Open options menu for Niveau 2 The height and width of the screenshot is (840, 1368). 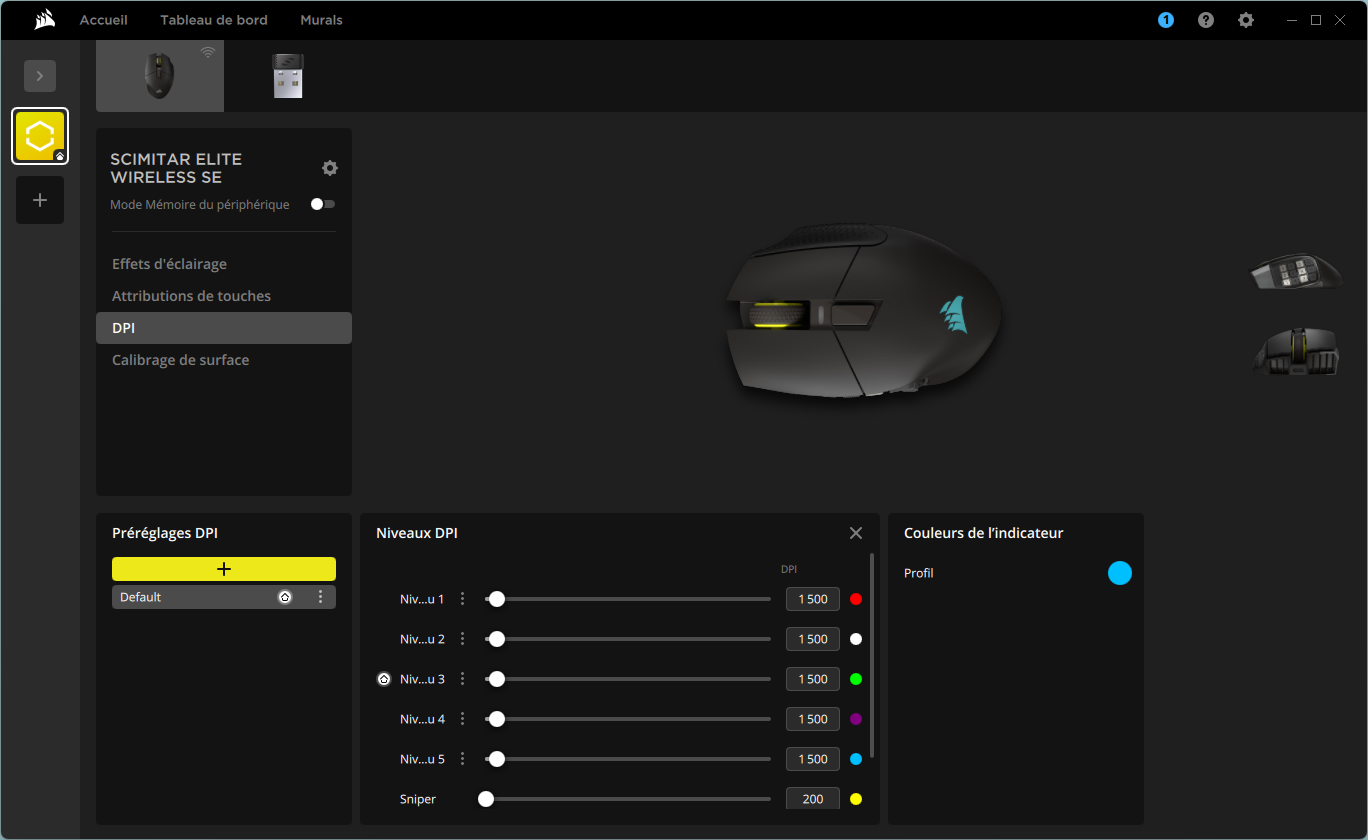(x=462, y=639)
